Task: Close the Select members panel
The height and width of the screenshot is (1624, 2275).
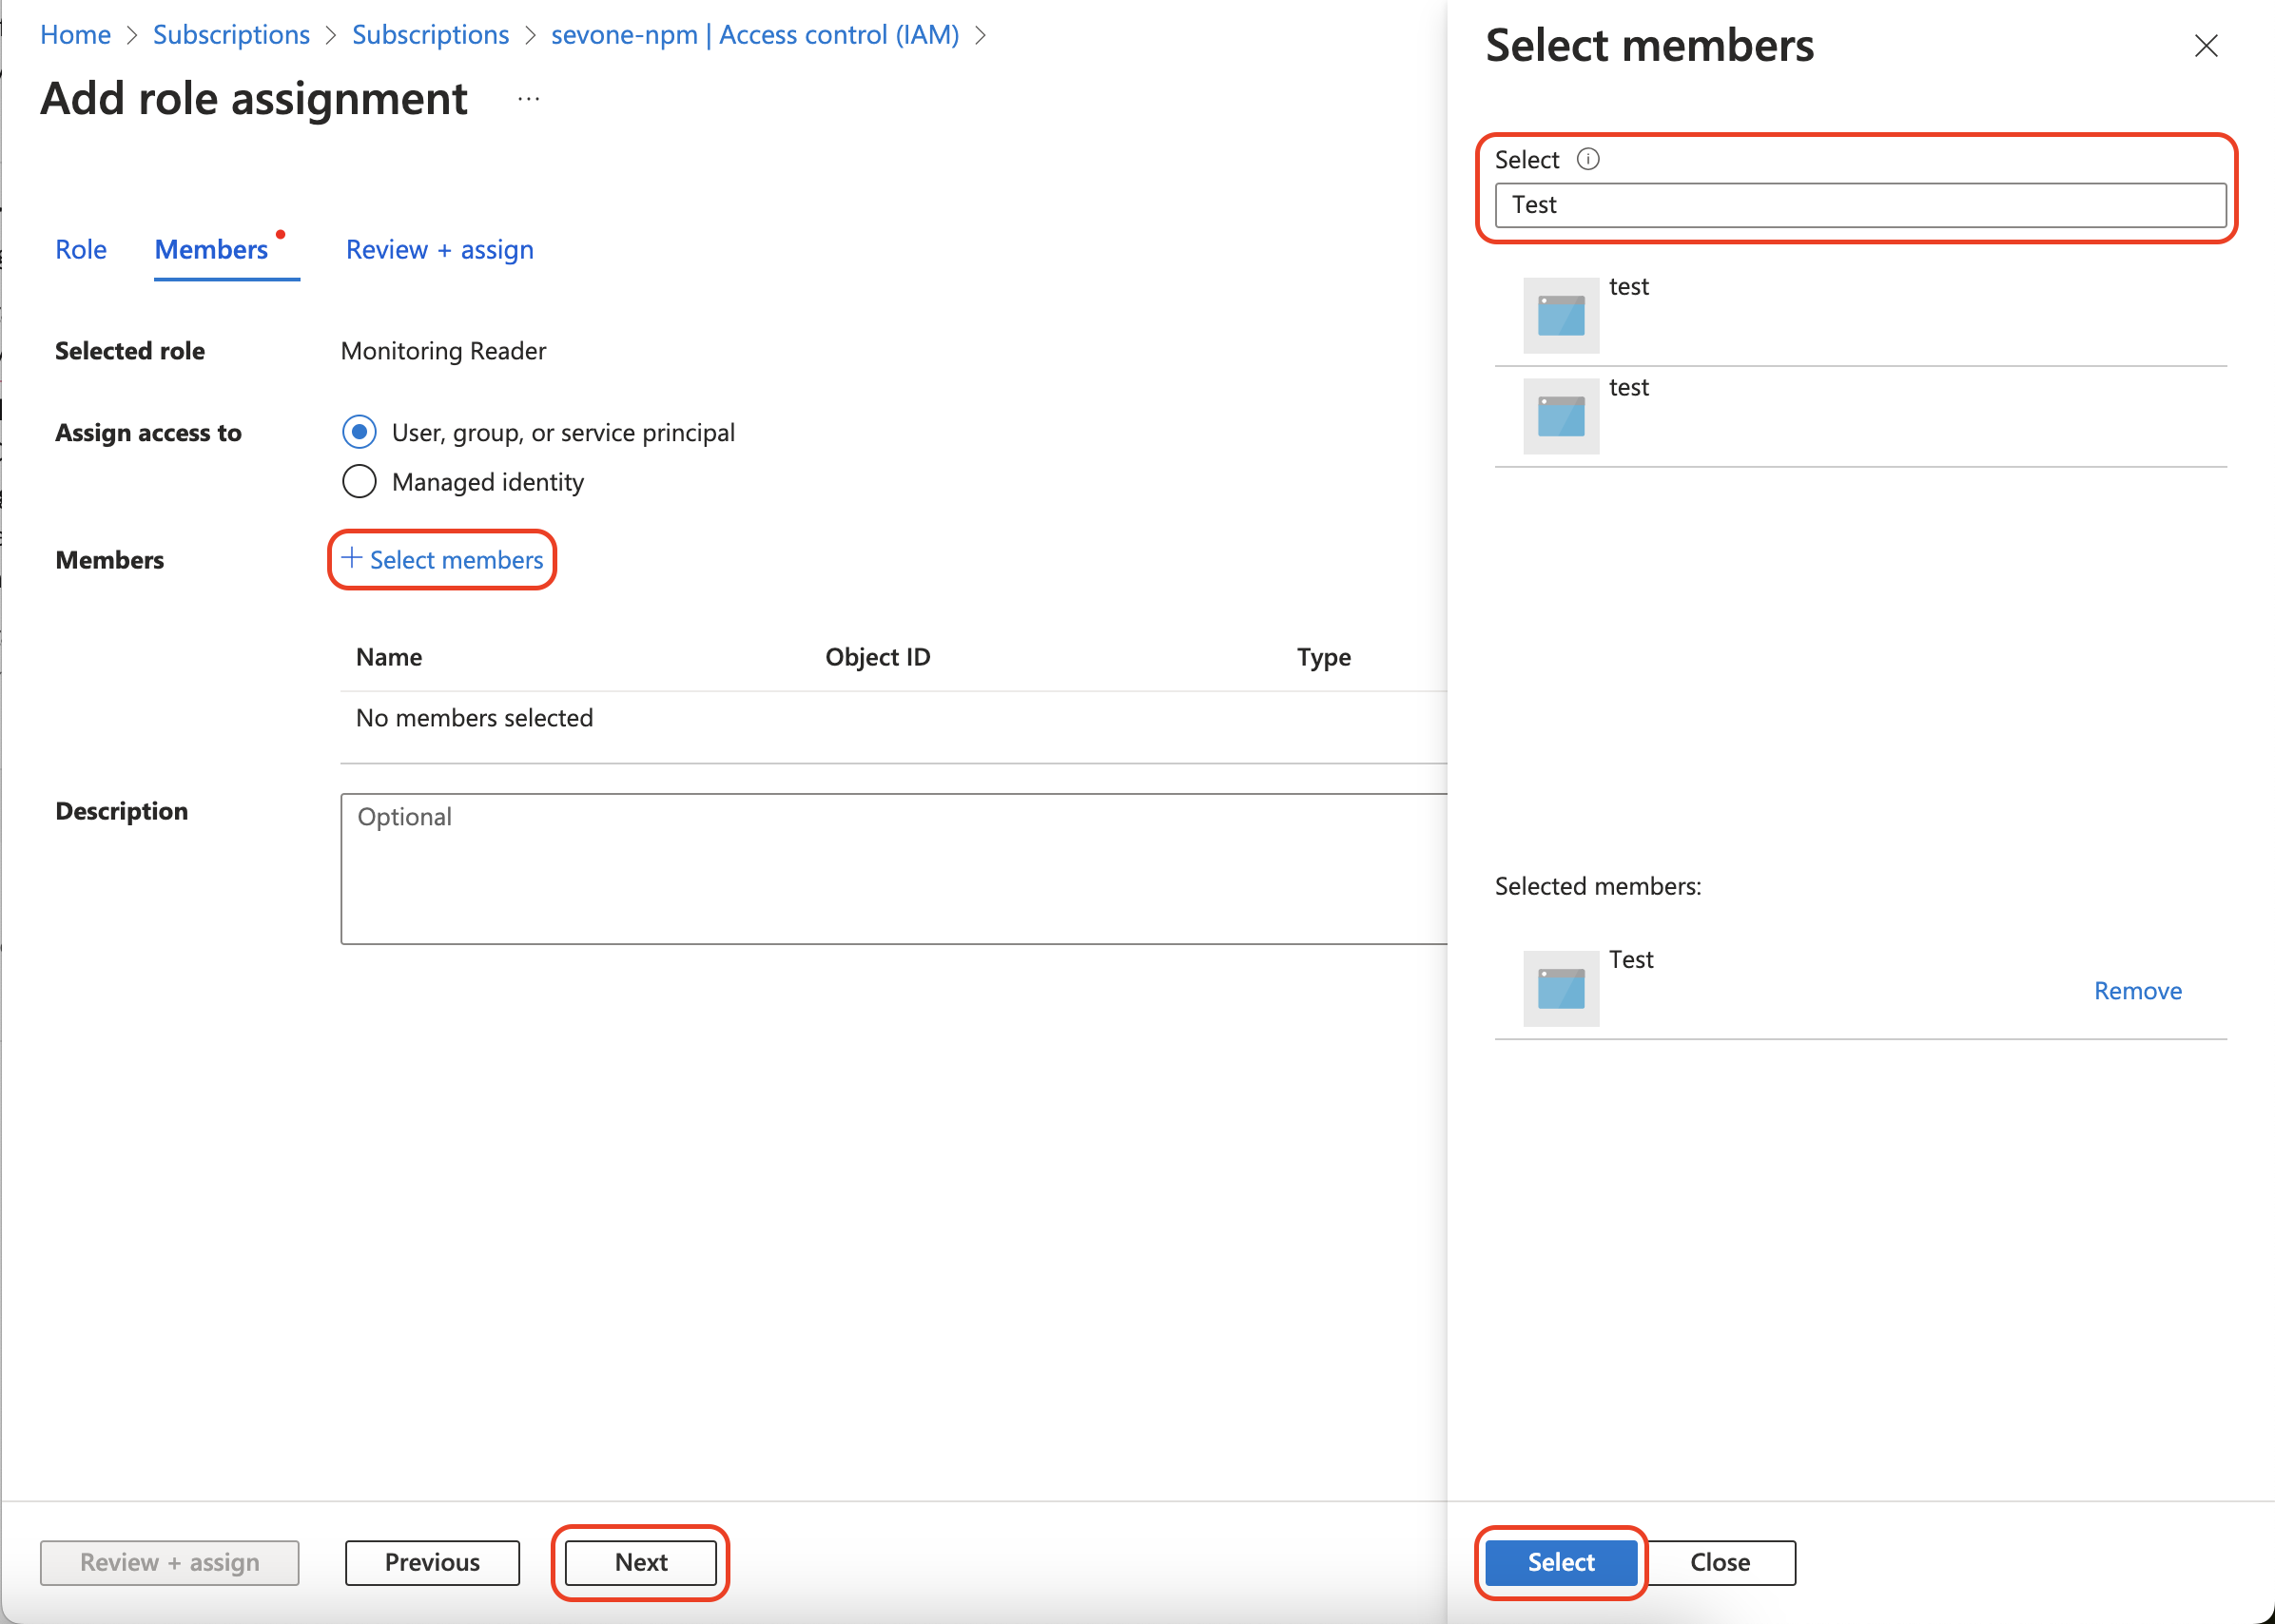Action: (x=2205, y=46)
